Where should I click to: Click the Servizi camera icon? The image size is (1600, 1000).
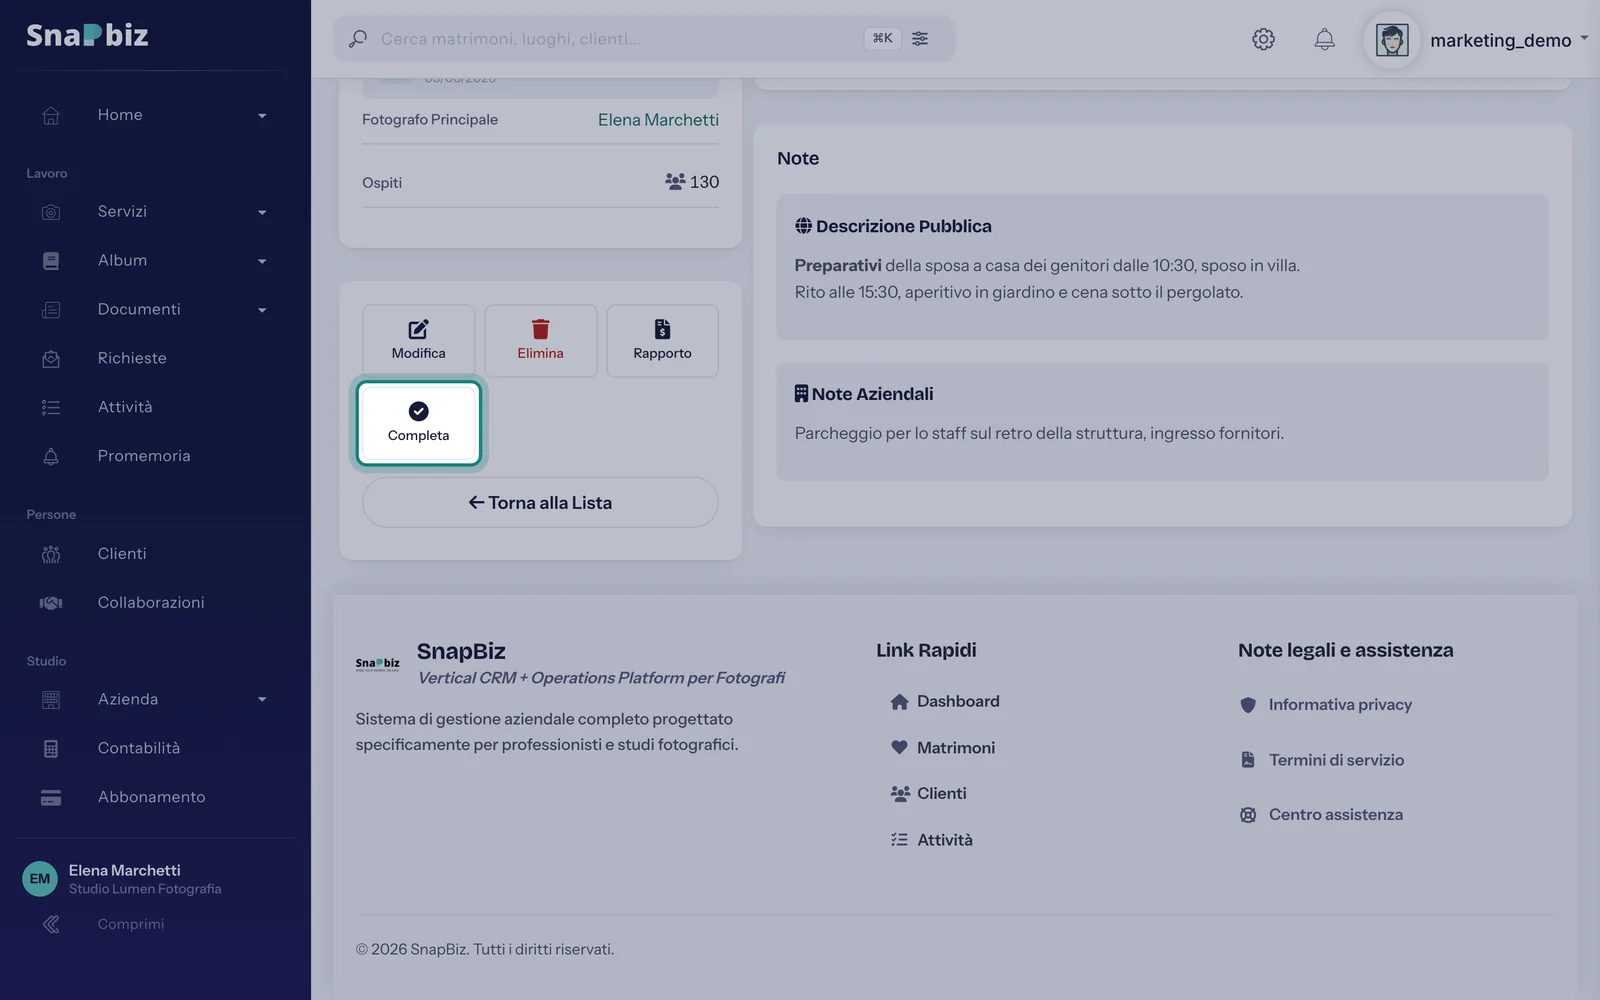(x=51, y=212)
